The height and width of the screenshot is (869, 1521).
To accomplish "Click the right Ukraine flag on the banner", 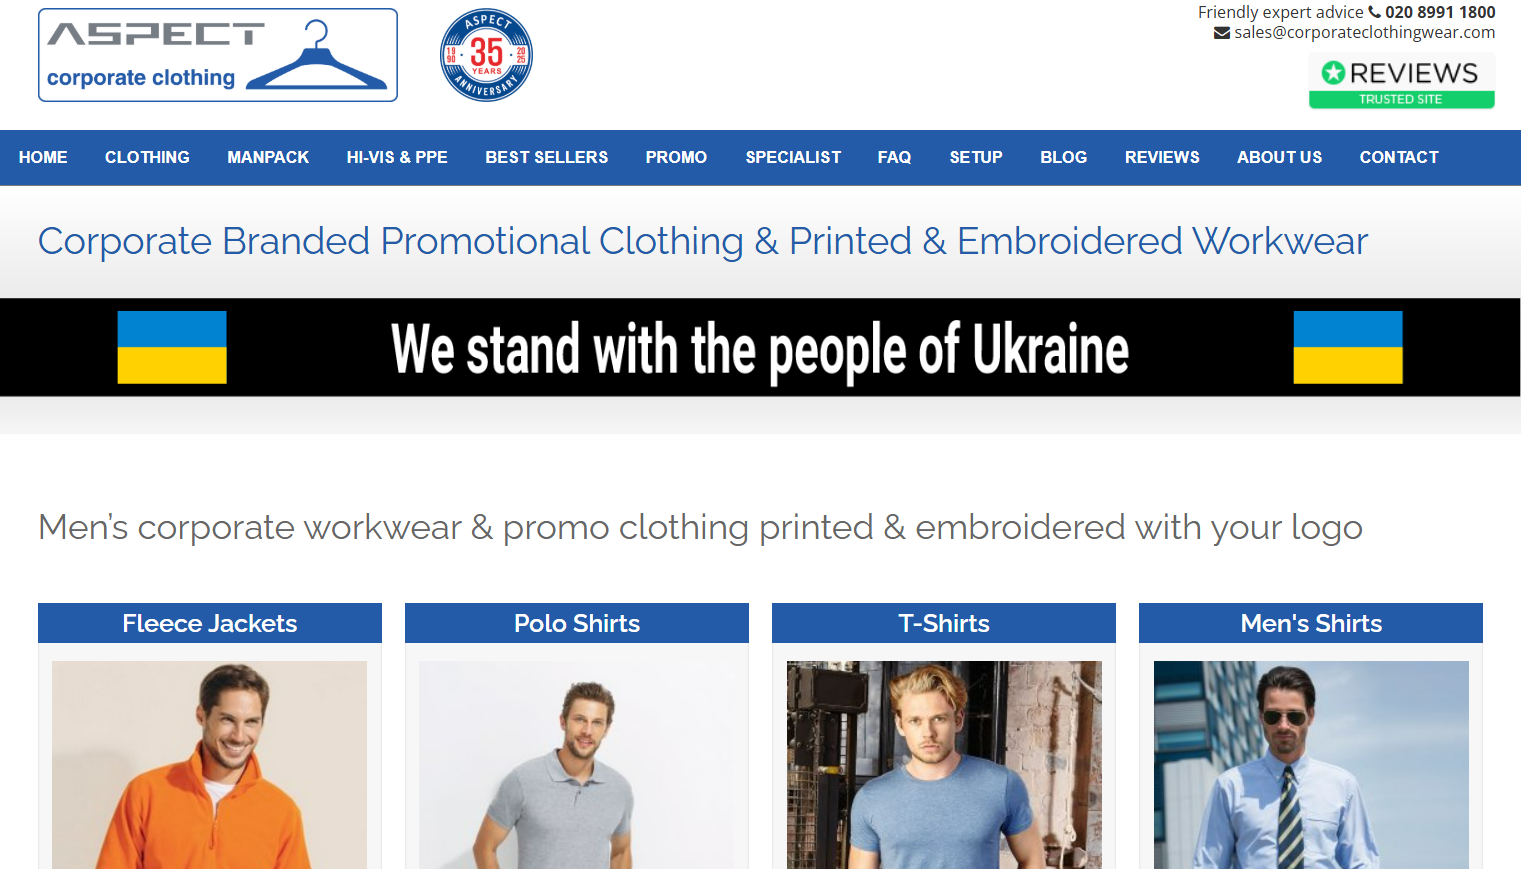I will [1348, 347].
